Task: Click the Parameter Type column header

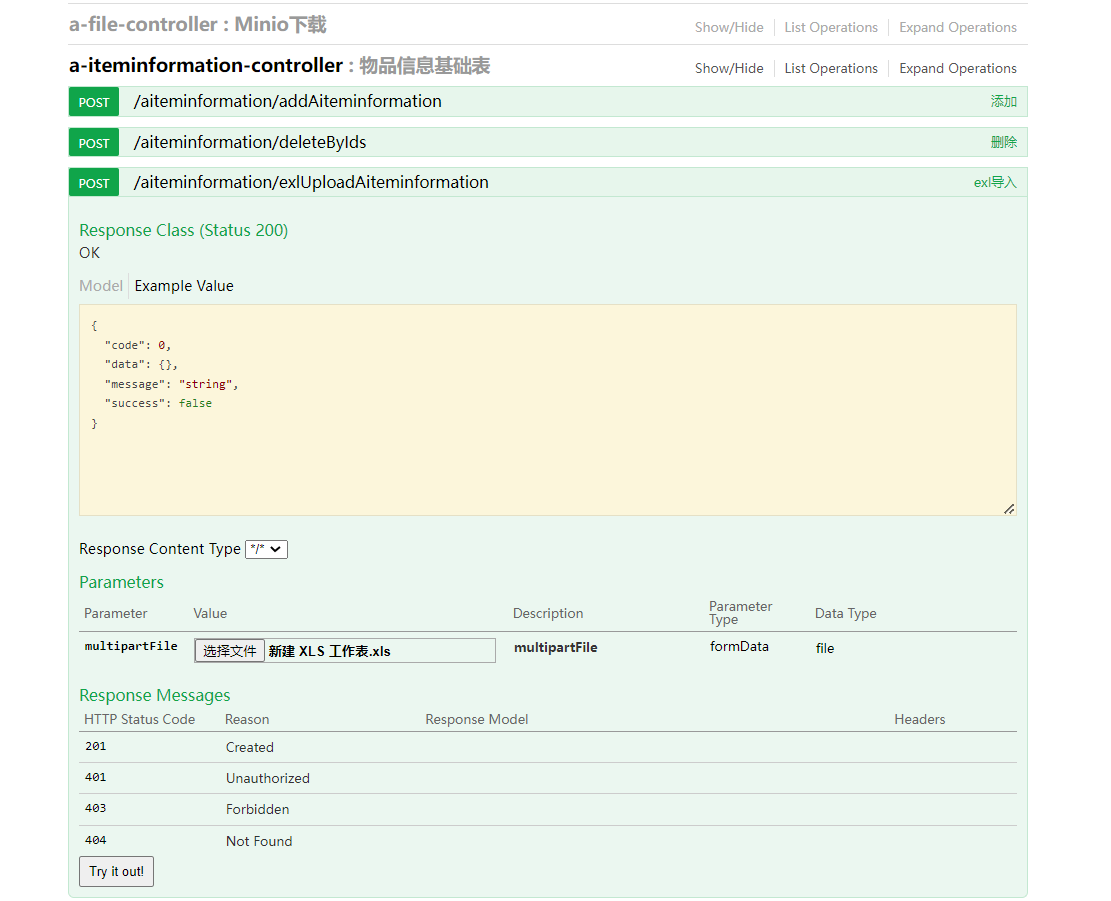Action: tap(740, 613)
